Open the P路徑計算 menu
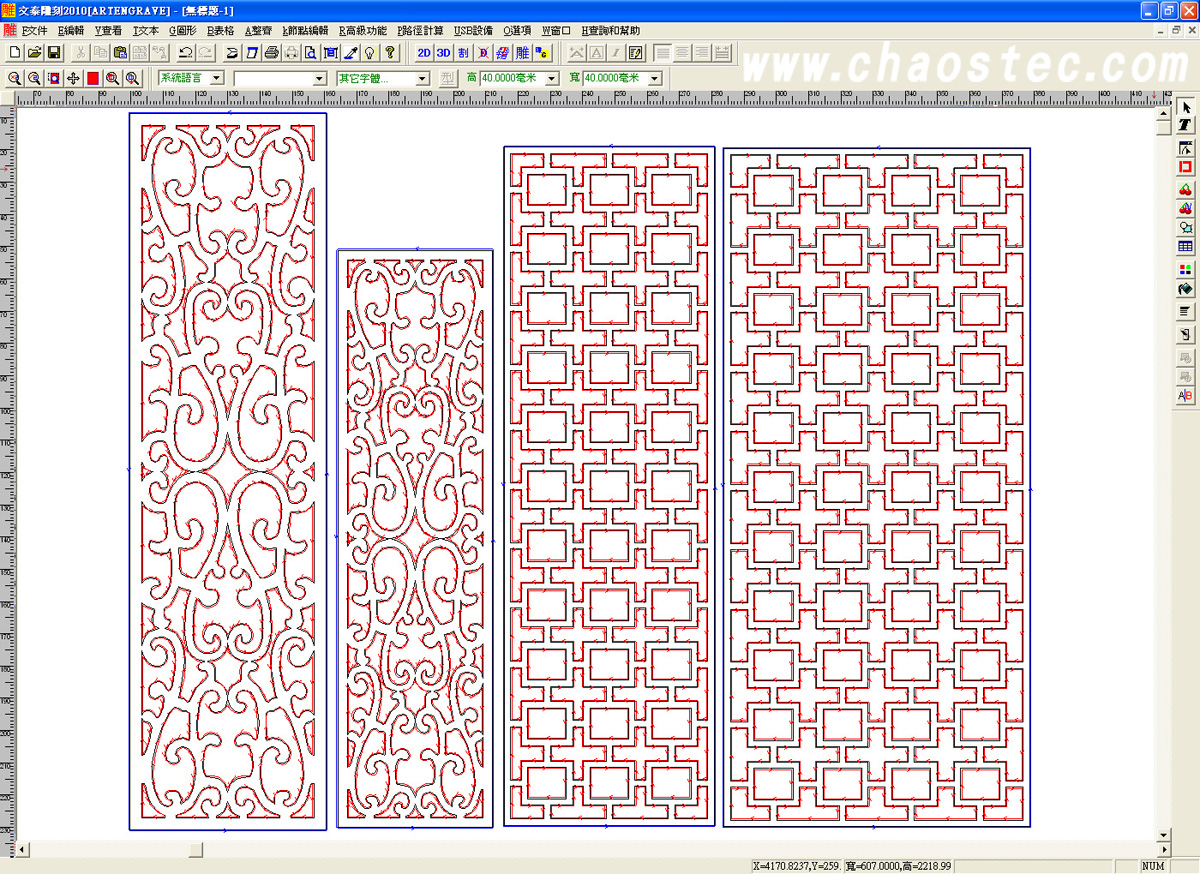1200x874 pixels. (420, 31)
